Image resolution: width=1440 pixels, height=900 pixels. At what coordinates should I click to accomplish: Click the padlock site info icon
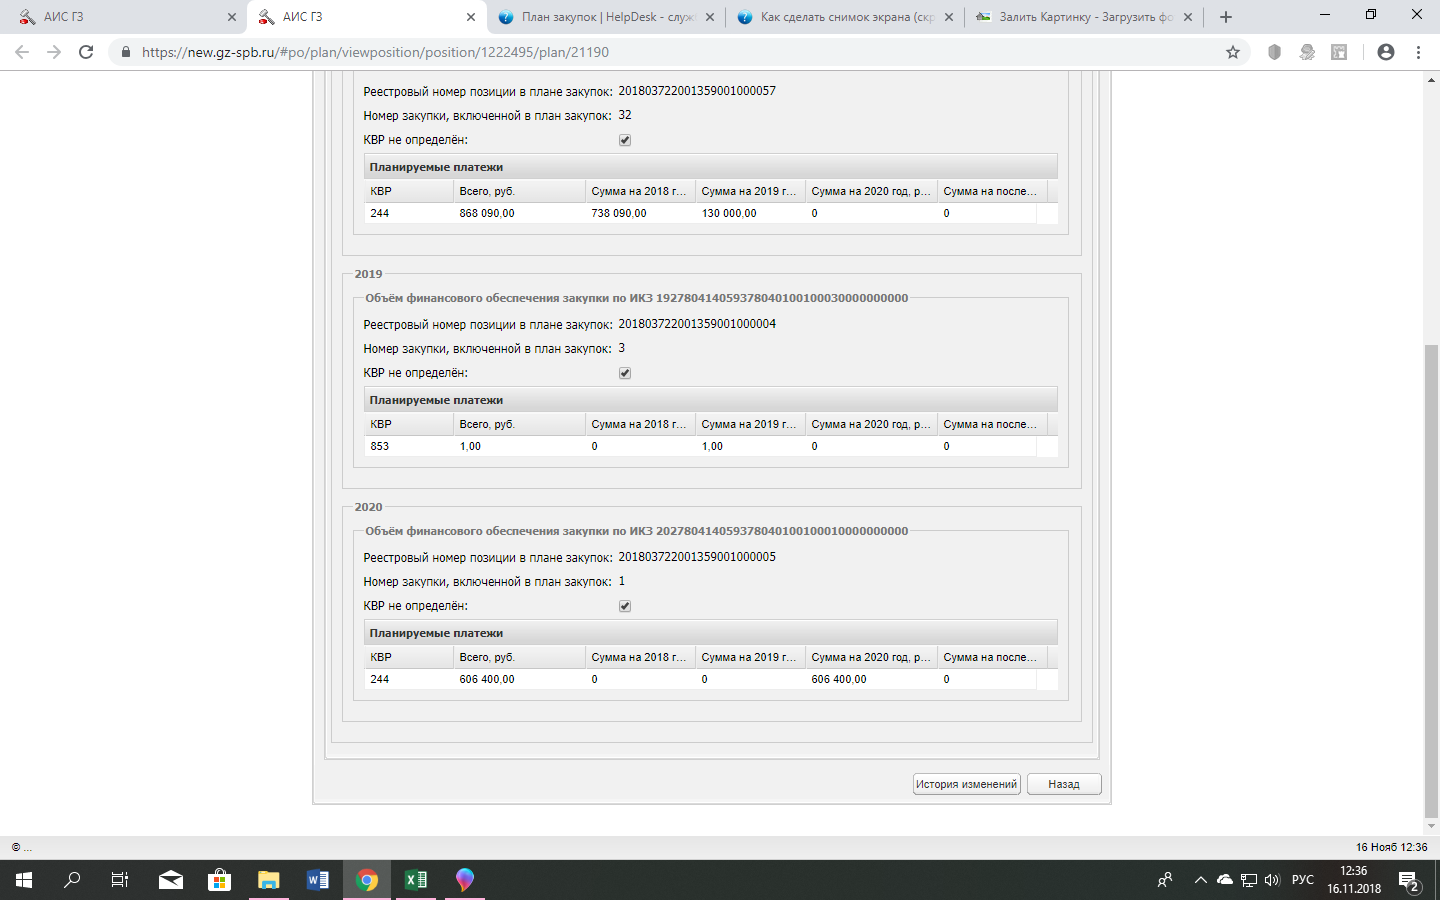tap(126, 52)
